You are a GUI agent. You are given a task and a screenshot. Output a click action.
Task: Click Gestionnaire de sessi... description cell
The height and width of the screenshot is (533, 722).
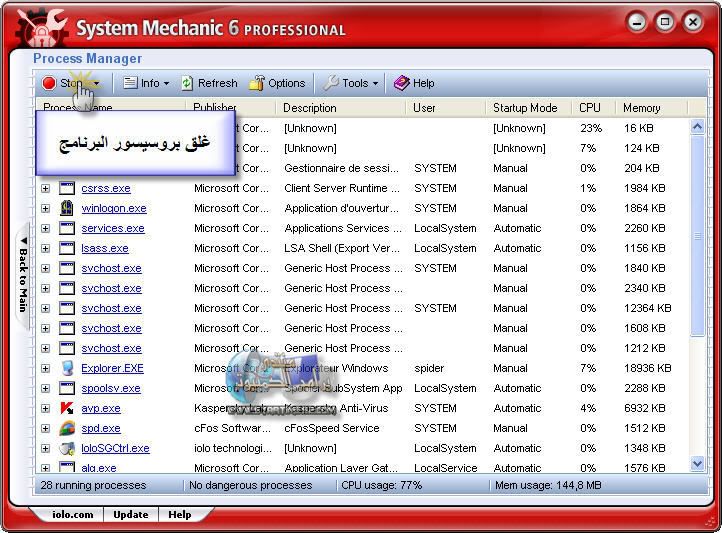[x=341, y=168]
